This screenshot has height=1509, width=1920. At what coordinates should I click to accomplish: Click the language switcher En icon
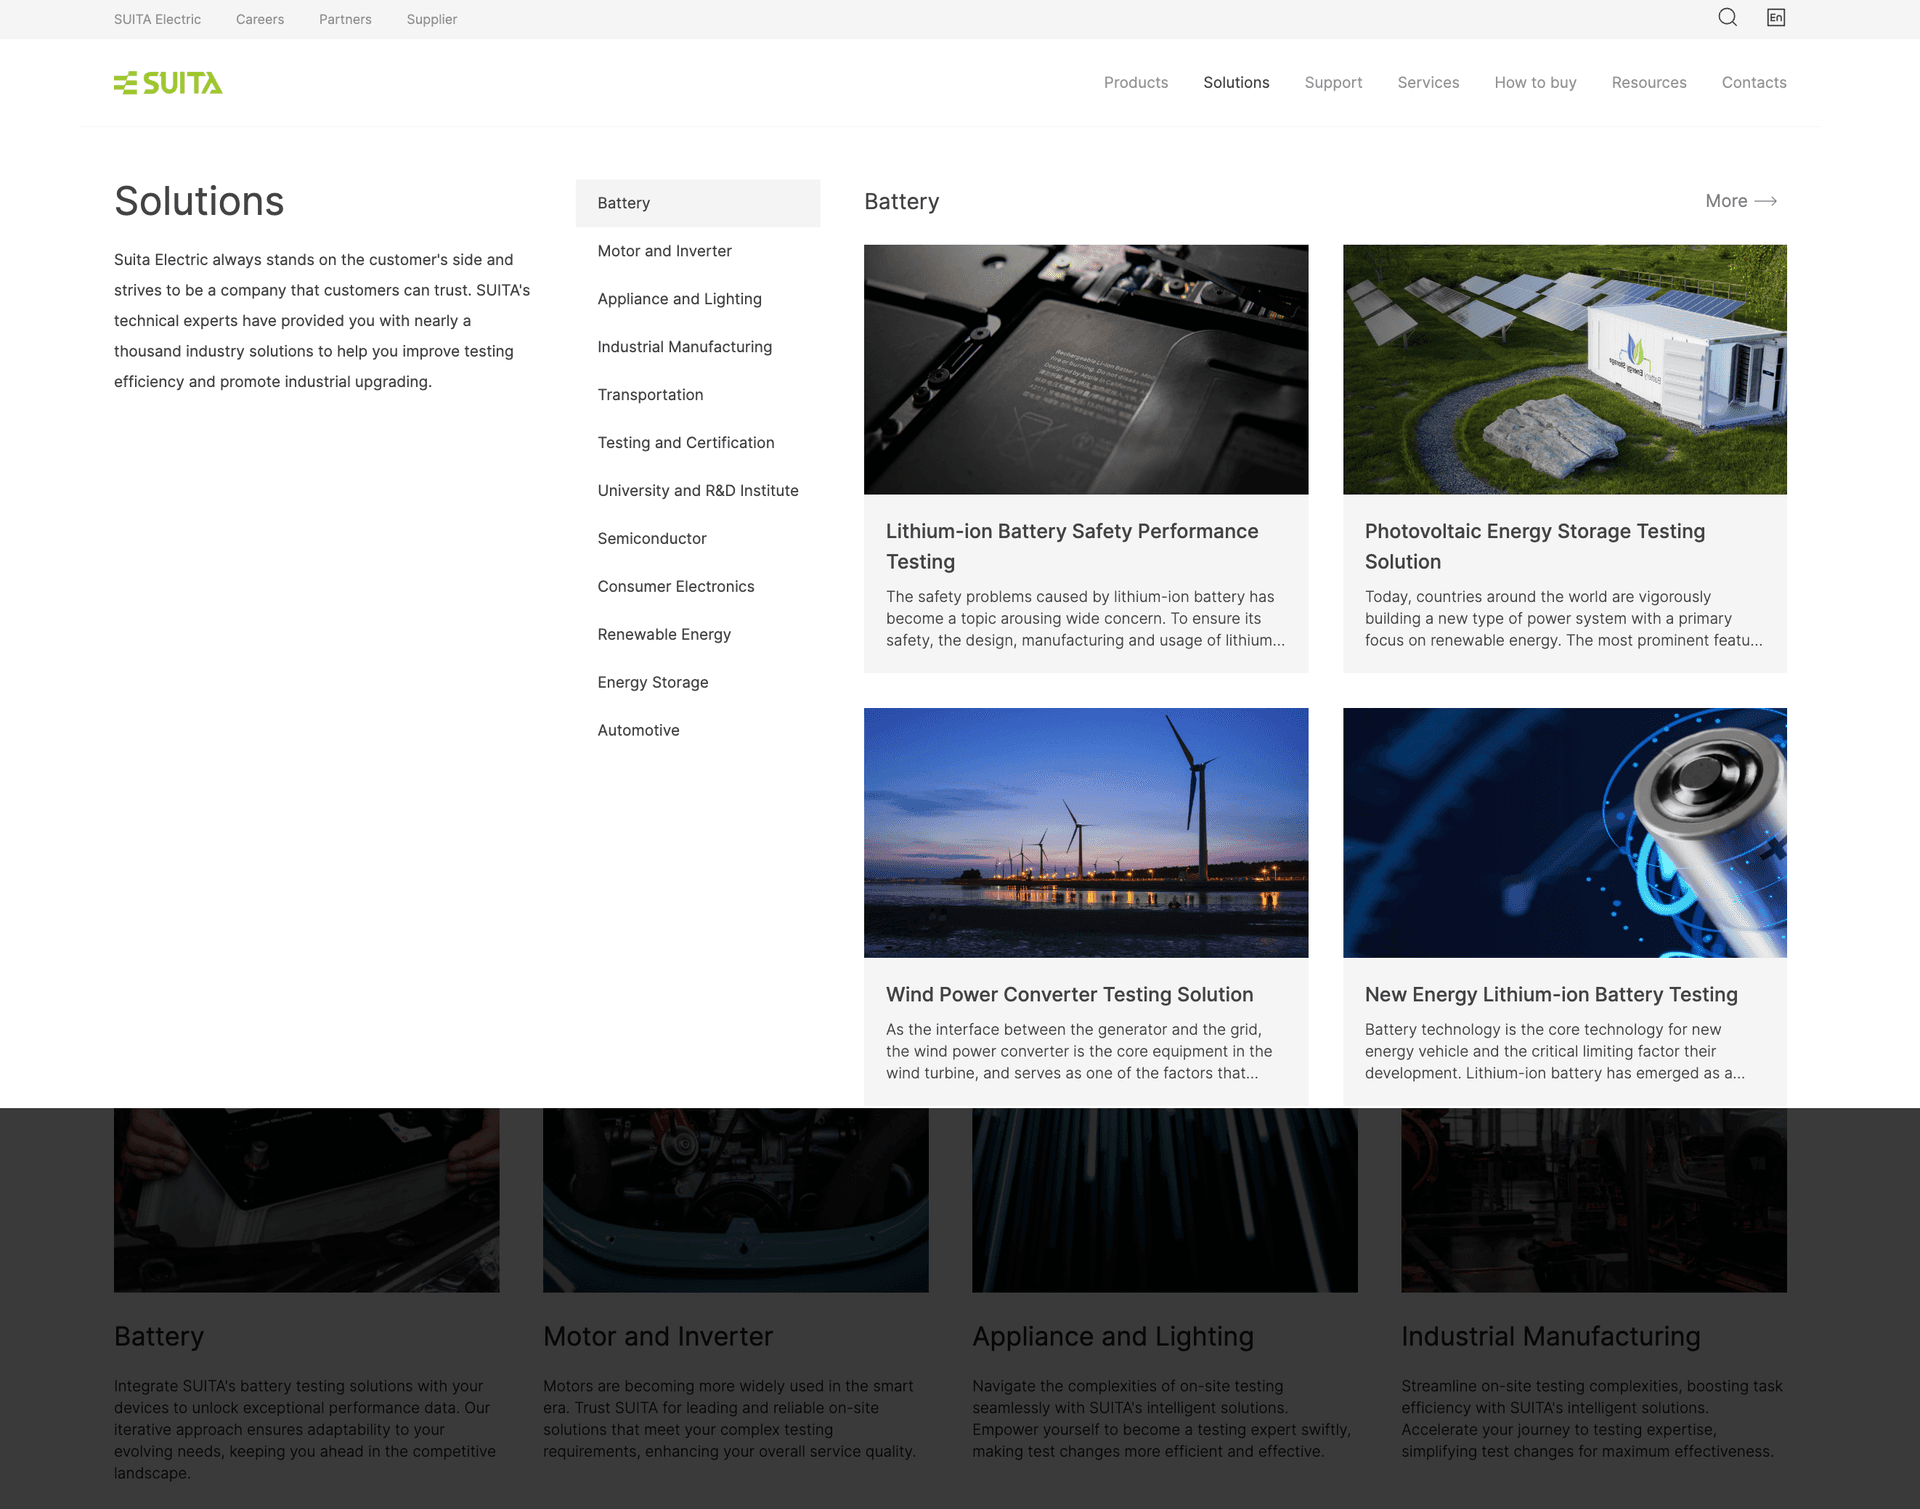coord(1776,18)
